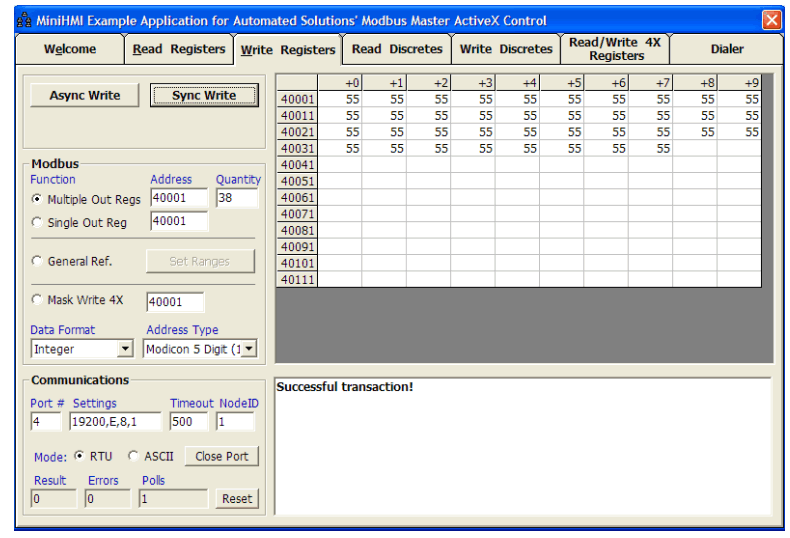Screen dimensions: 790x538
Task: Click the +4 column header
Action: coord(517,83)
